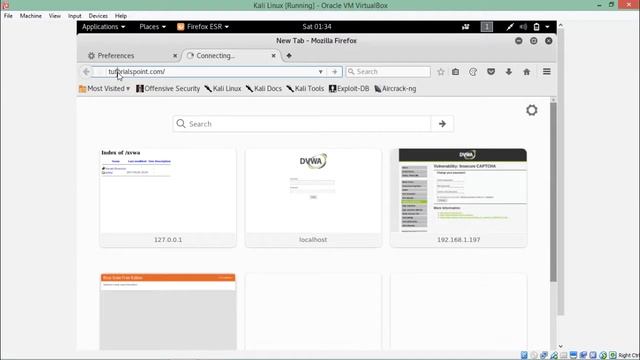Click the VirtualBox scroll up arrow
This screenshot has height=360, width=640.
click(560, 25)
